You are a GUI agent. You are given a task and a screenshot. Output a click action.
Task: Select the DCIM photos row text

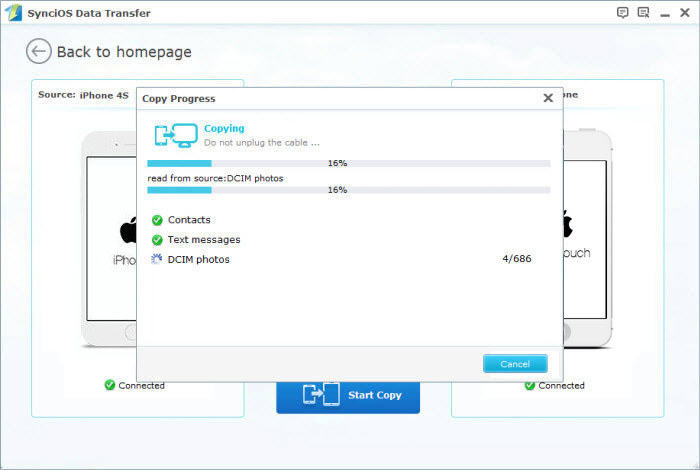[x=198, y=259]
